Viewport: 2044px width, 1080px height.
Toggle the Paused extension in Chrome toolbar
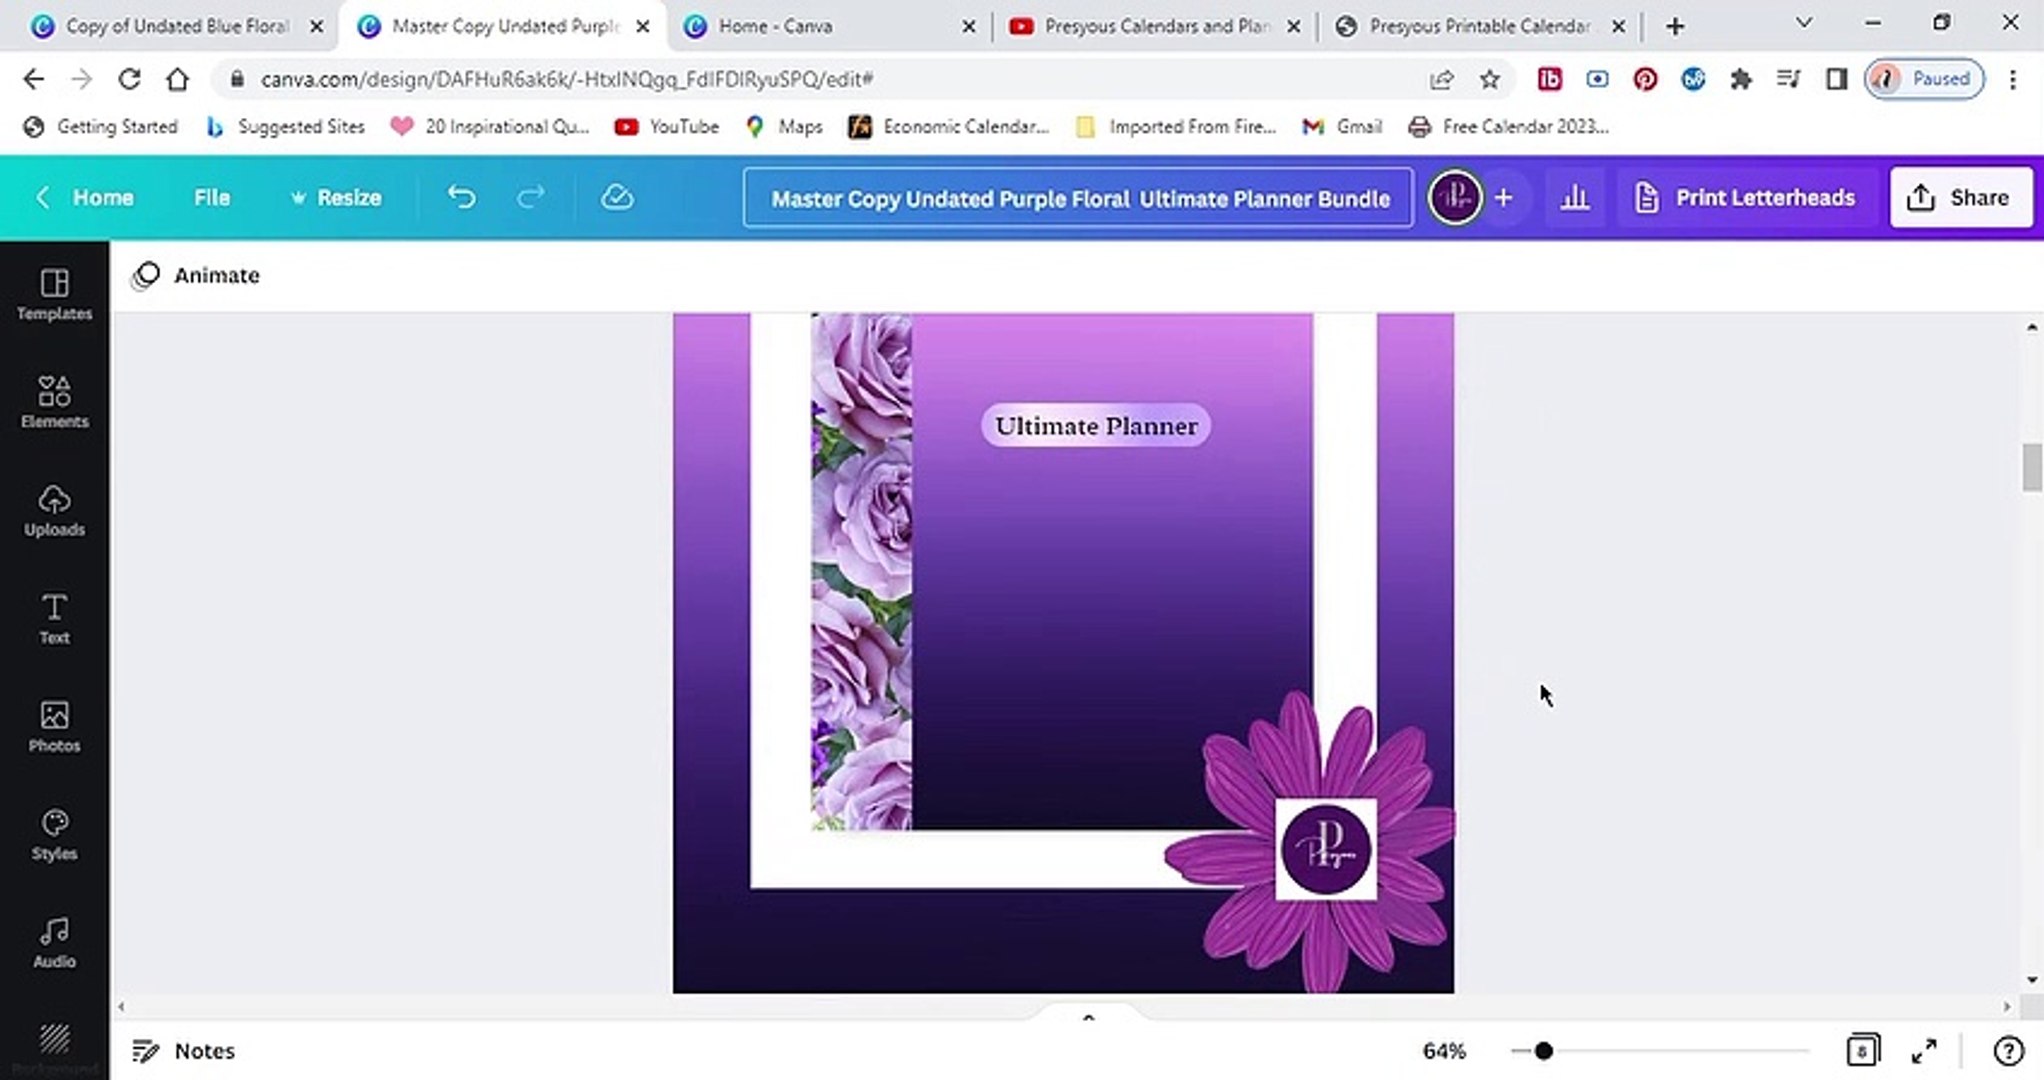[1923, 79]
